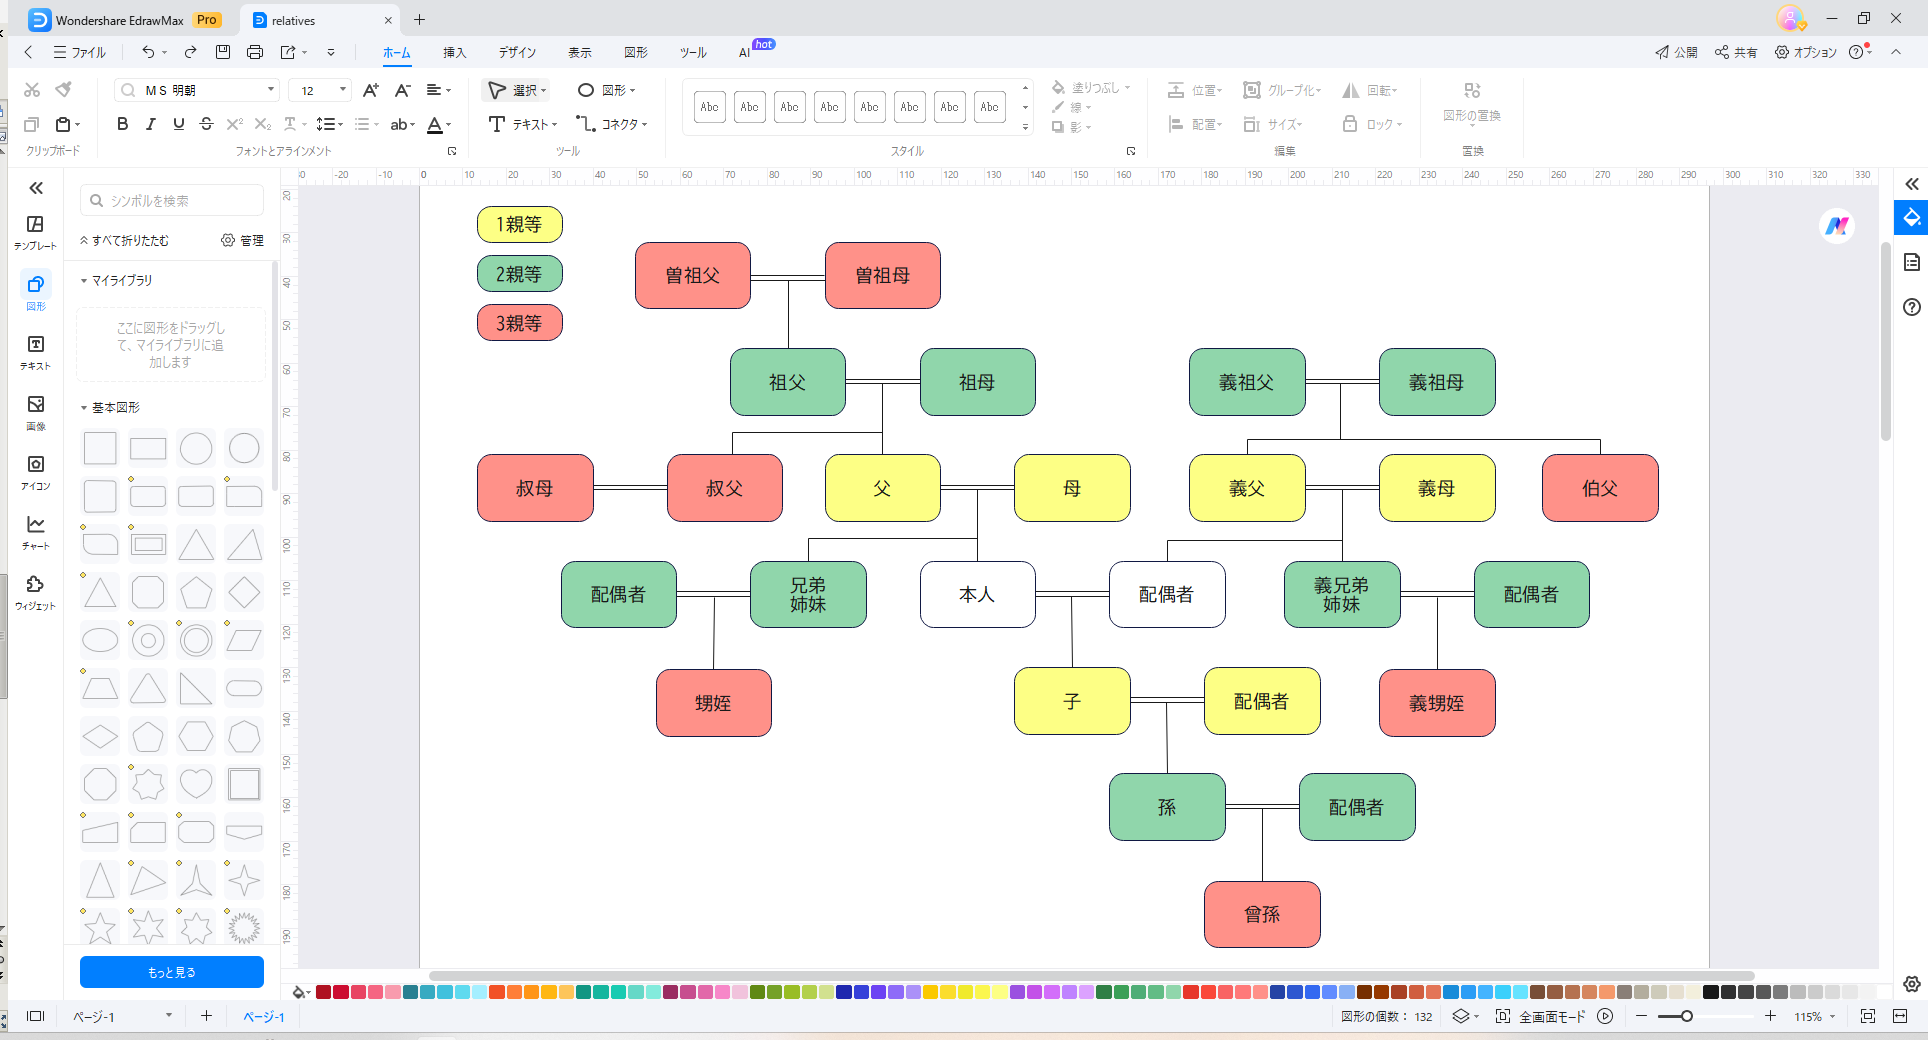Click the 公開 button in the top bar
1928x1040 pixels.
[x=1677, y=52]
